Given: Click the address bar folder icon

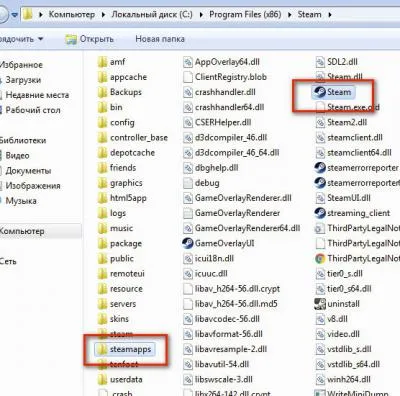Looking at the screenshot, I should (28, 14).
